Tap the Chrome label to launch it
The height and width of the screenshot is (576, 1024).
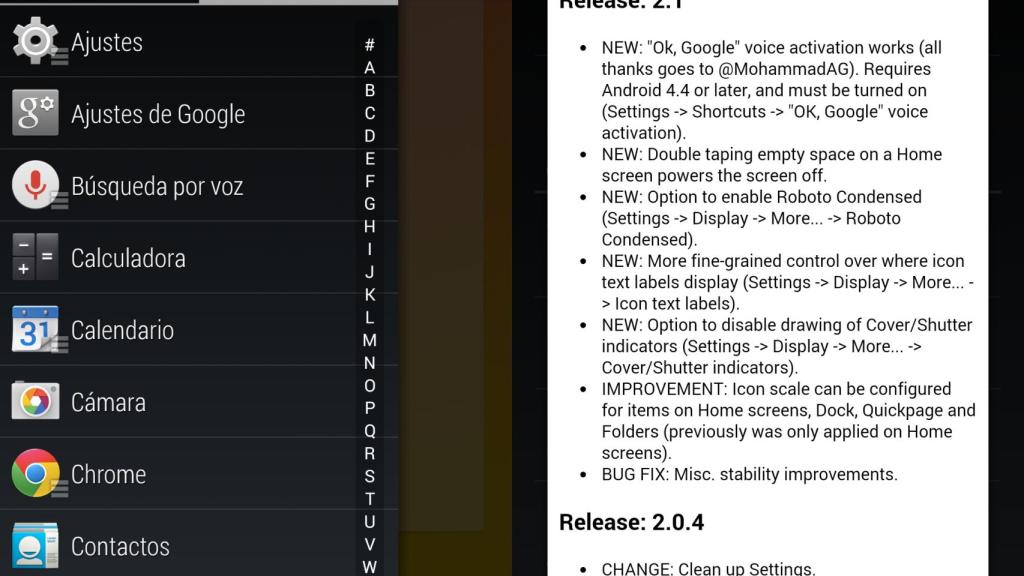click(x=107, y=473)
